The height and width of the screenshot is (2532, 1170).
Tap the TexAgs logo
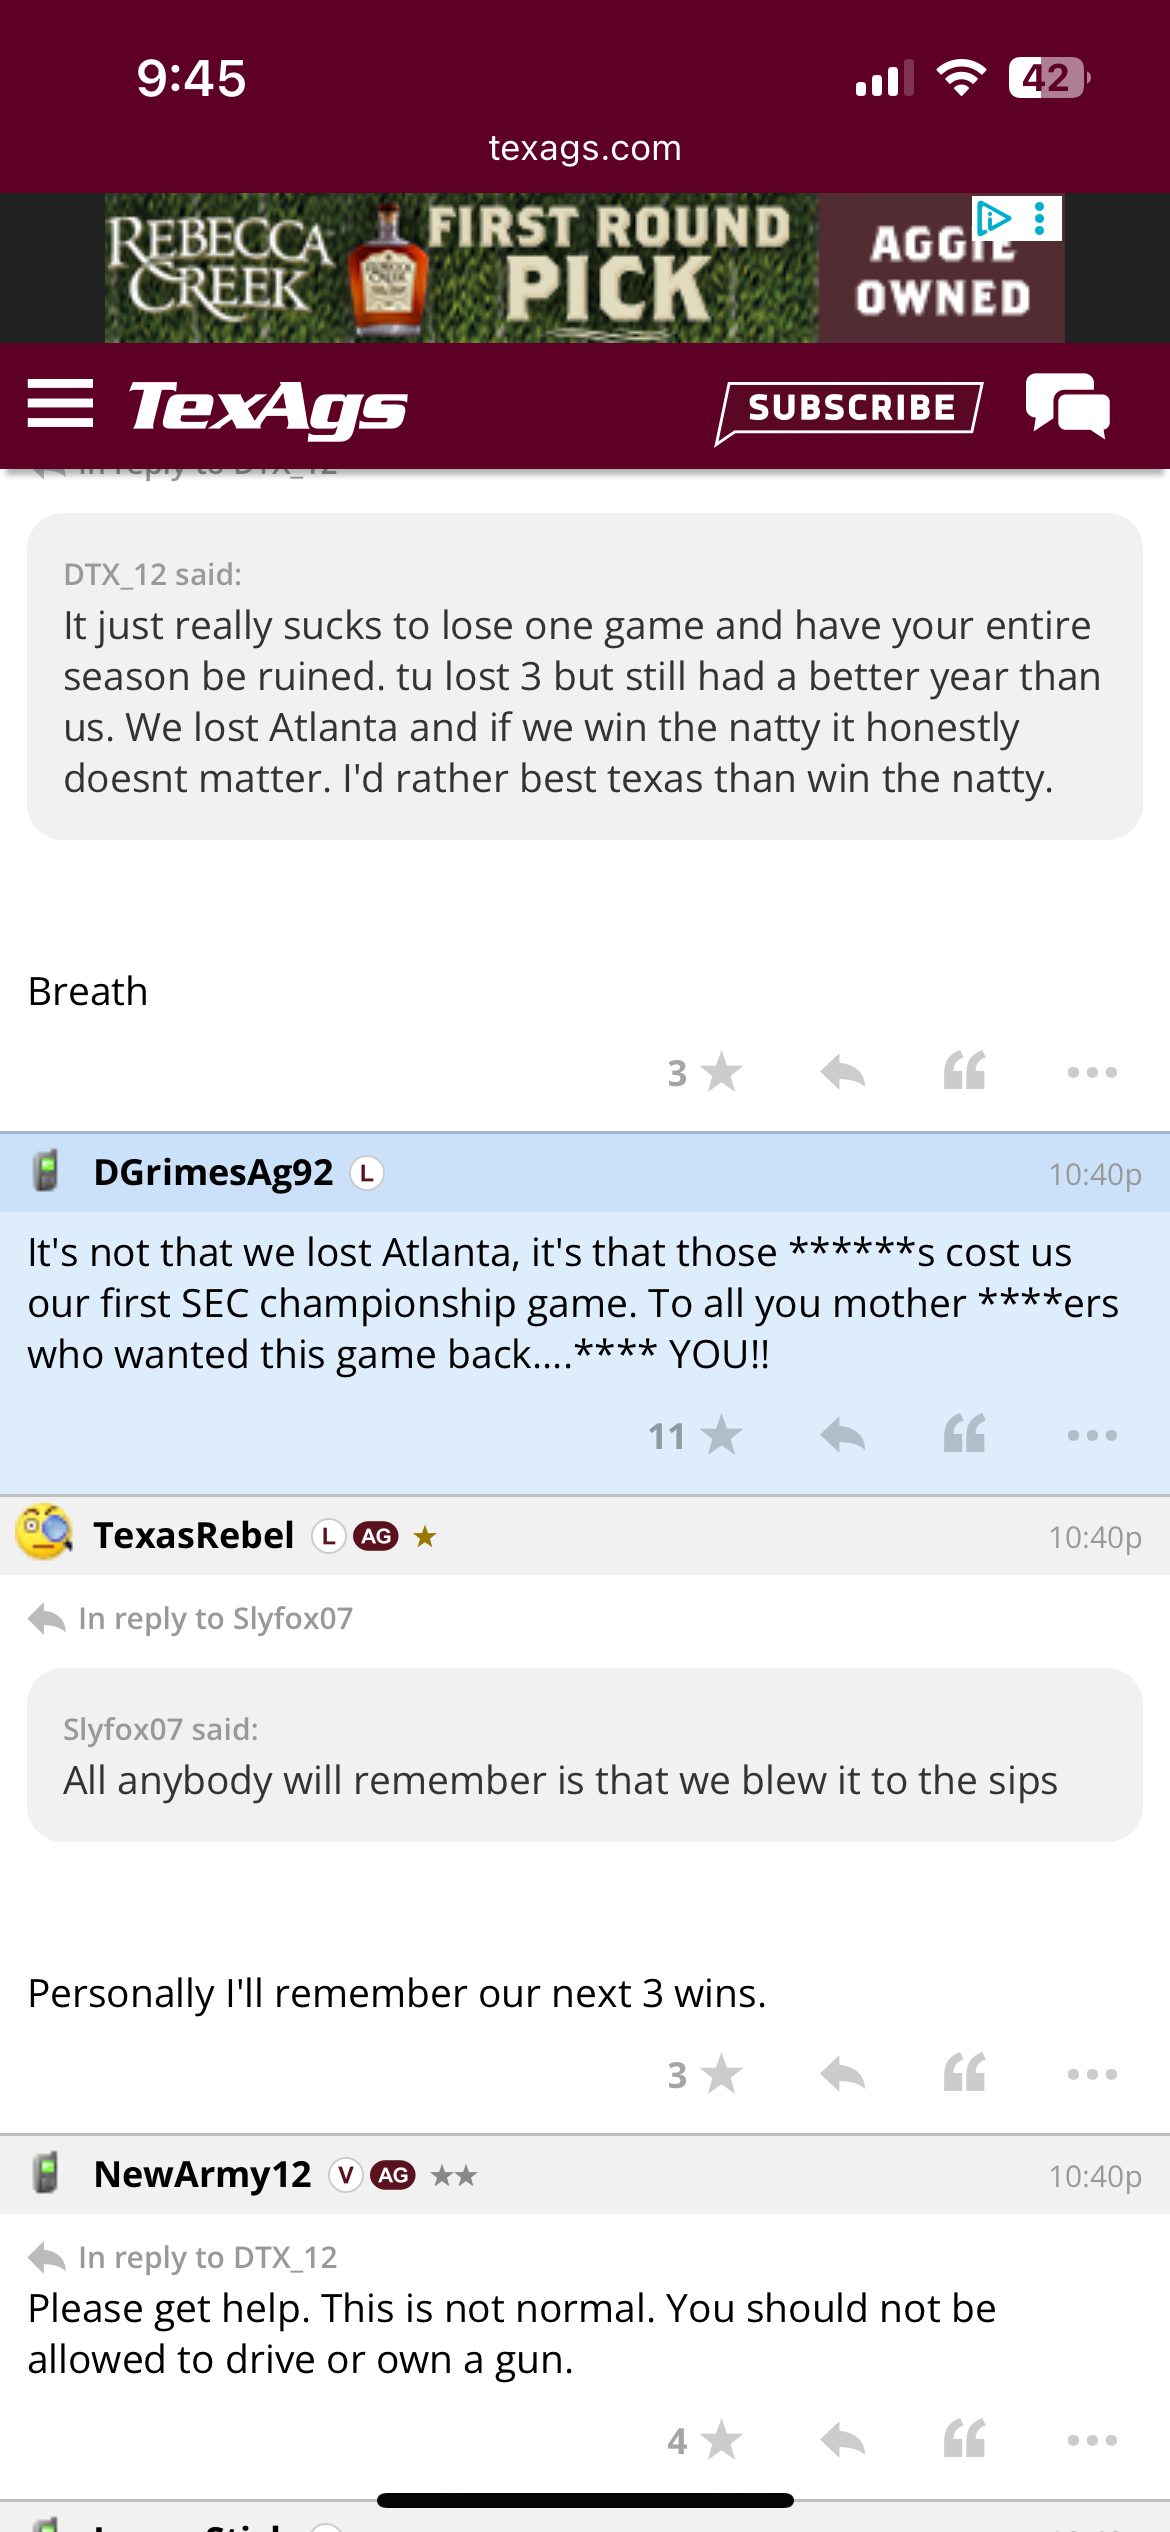268,407
